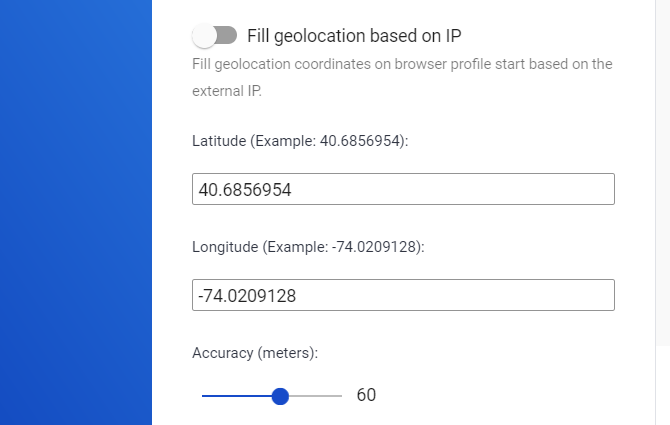Click the Longitude example label above the field

pyautogui.click(x=308, y=247)
